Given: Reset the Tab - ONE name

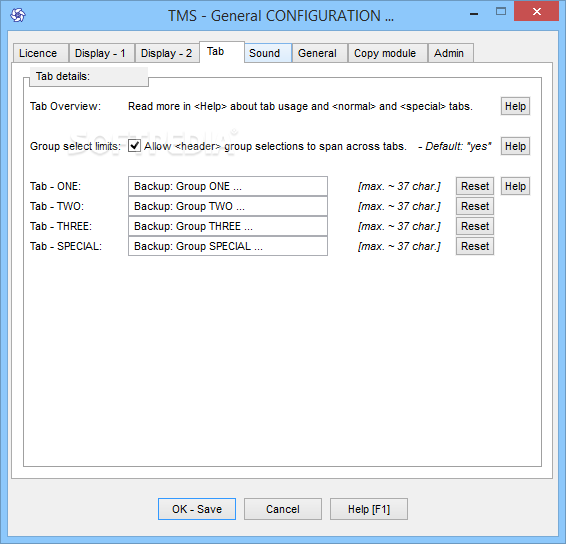Looking at the screenshot, I should click(x=475, y=186).
